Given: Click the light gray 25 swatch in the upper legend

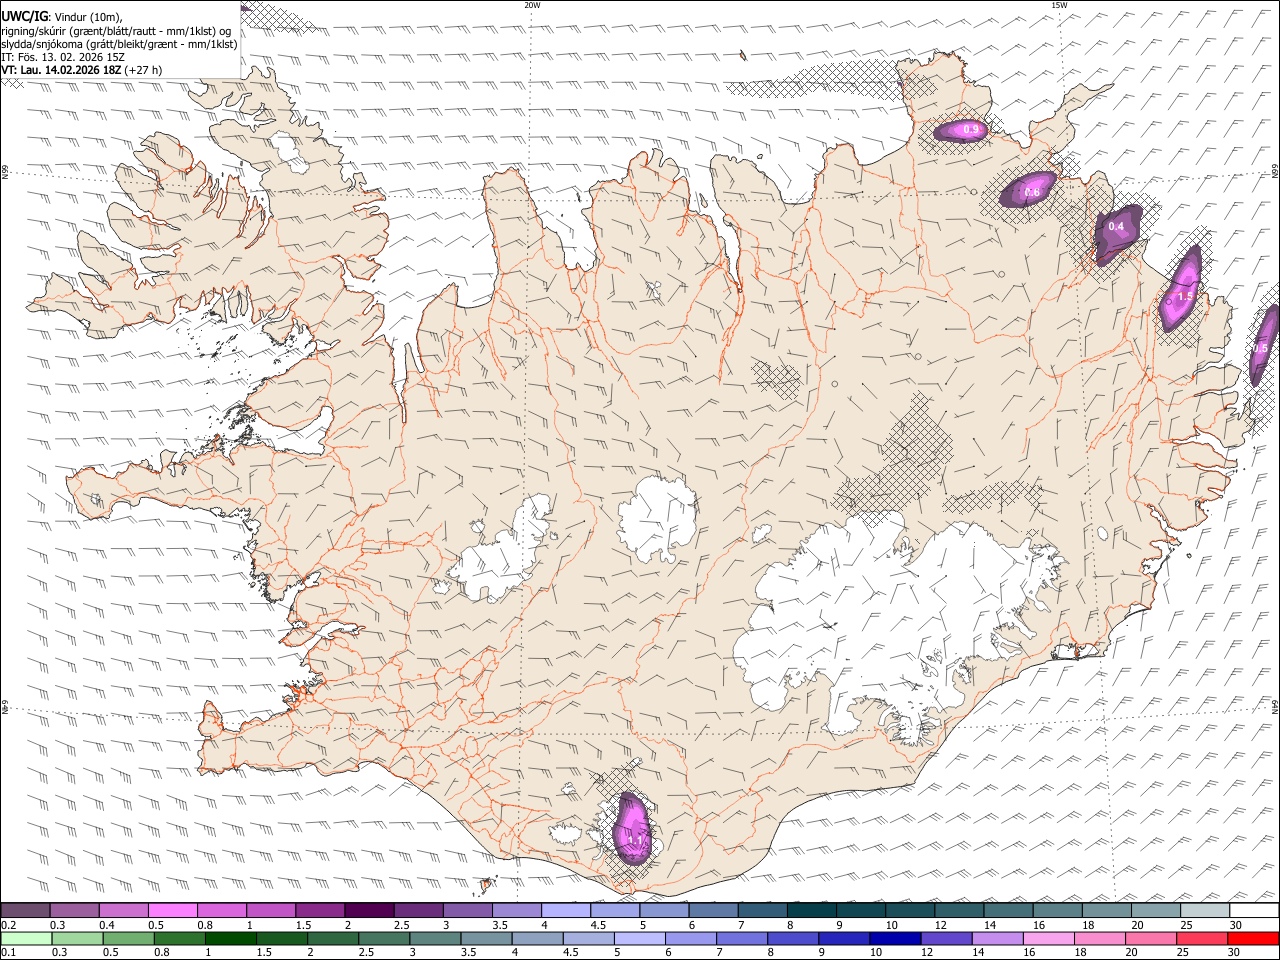Looking at the screenshot, I should 1205,910.
